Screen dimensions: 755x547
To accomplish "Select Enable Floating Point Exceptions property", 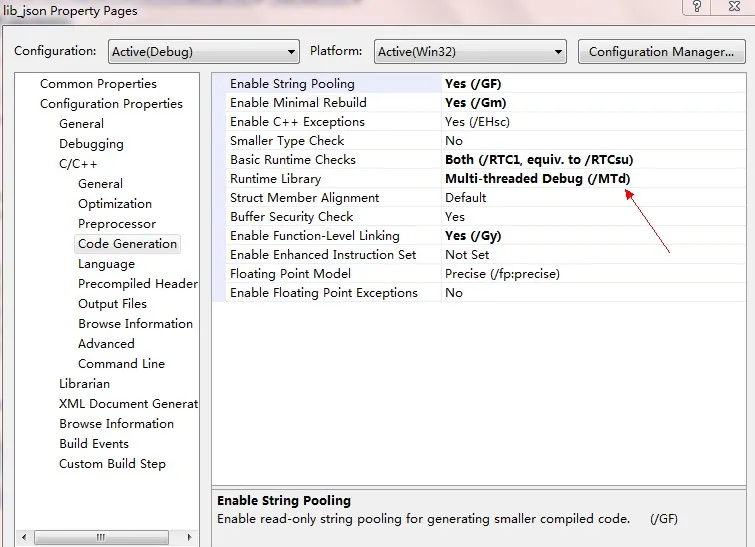I will 333,293.
